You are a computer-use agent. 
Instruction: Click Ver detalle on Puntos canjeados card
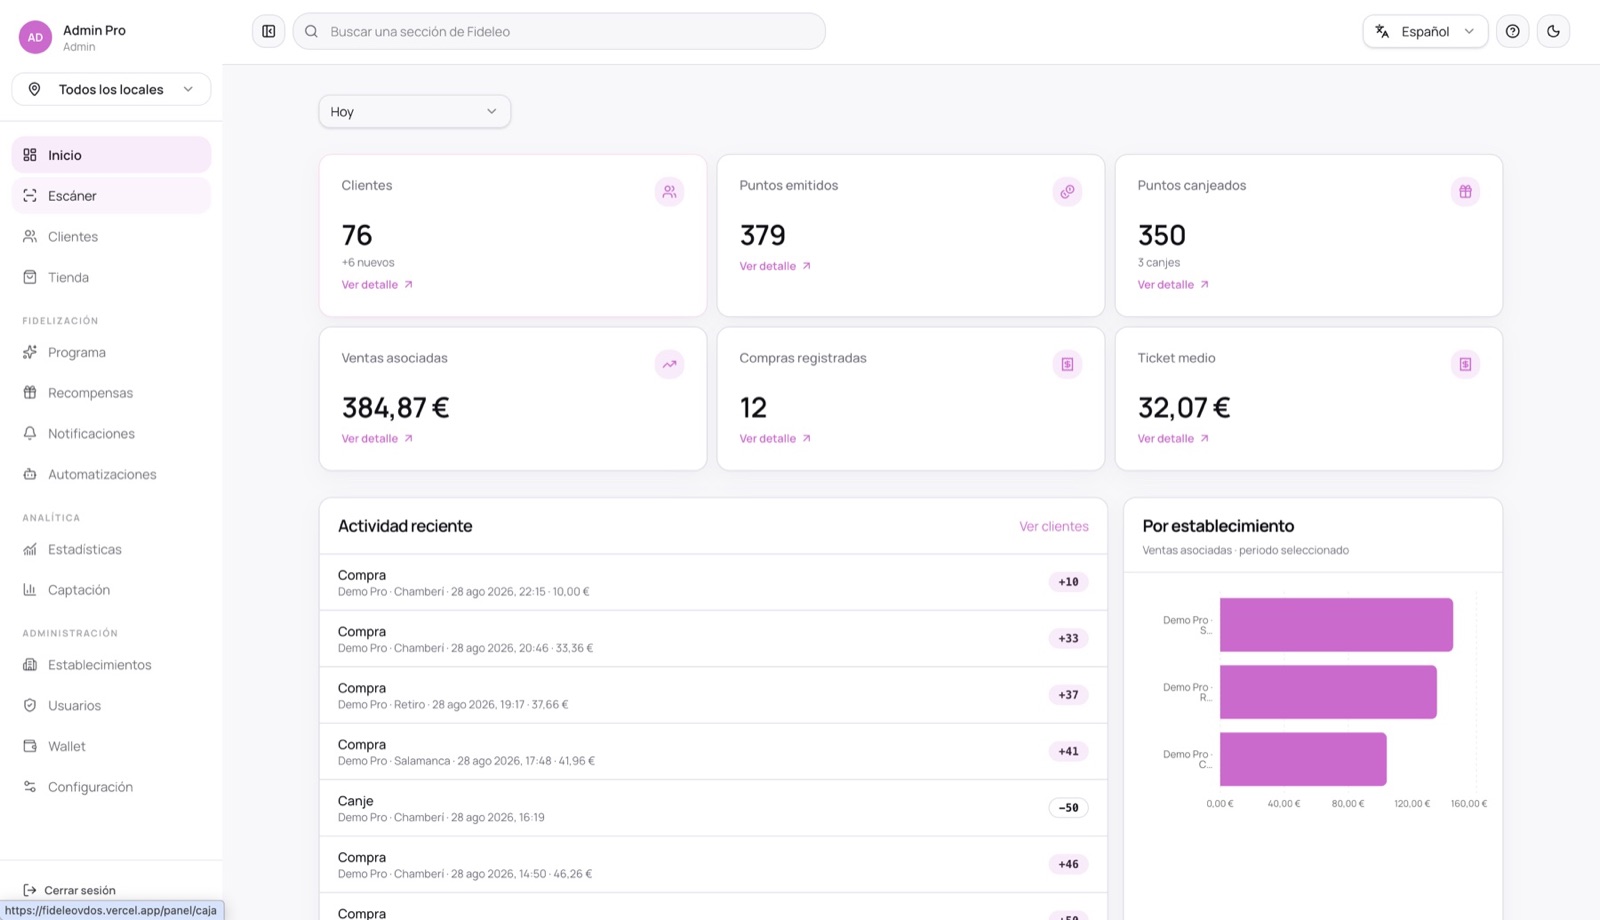[1173, 285]
